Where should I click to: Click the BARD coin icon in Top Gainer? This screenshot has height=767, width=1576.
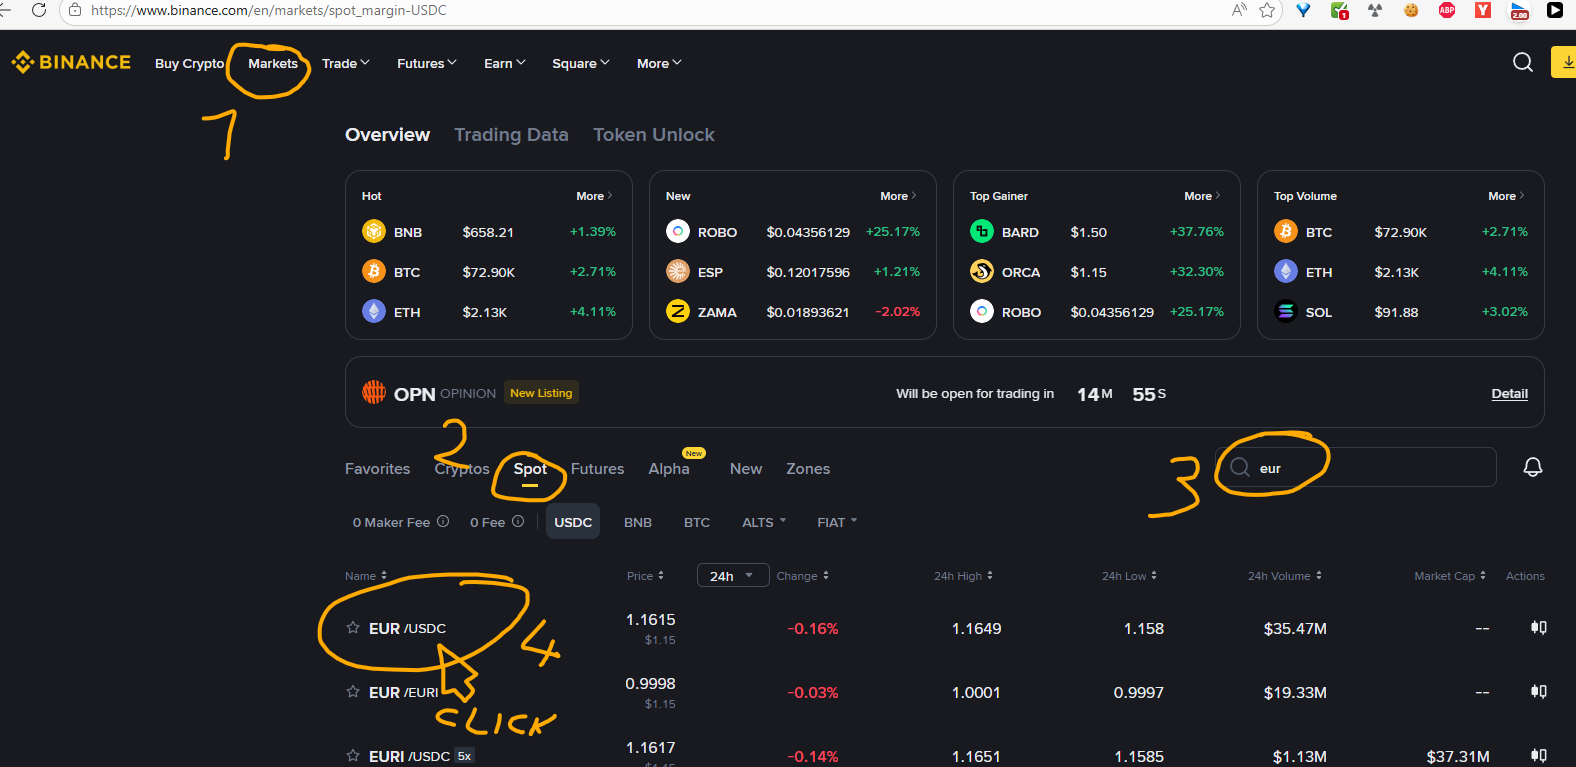[981, 232]
